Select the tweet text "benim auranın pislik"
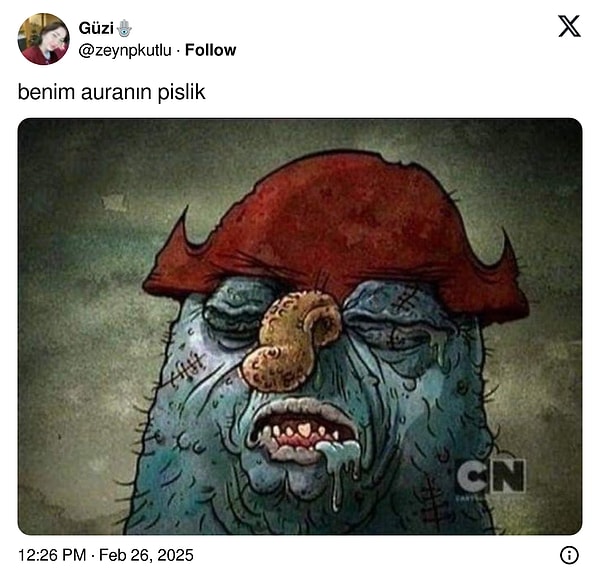 pyautogui.click(x=111, y=92)
